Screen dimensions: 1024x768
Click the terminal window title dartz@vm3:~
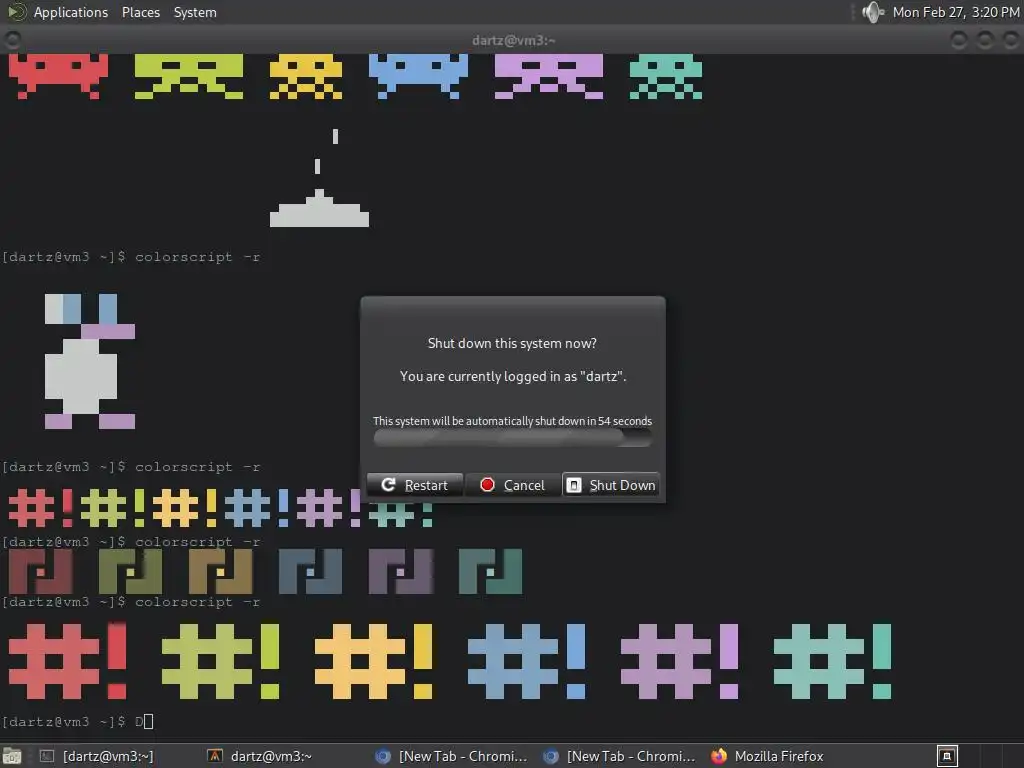[x=513, y=40]
